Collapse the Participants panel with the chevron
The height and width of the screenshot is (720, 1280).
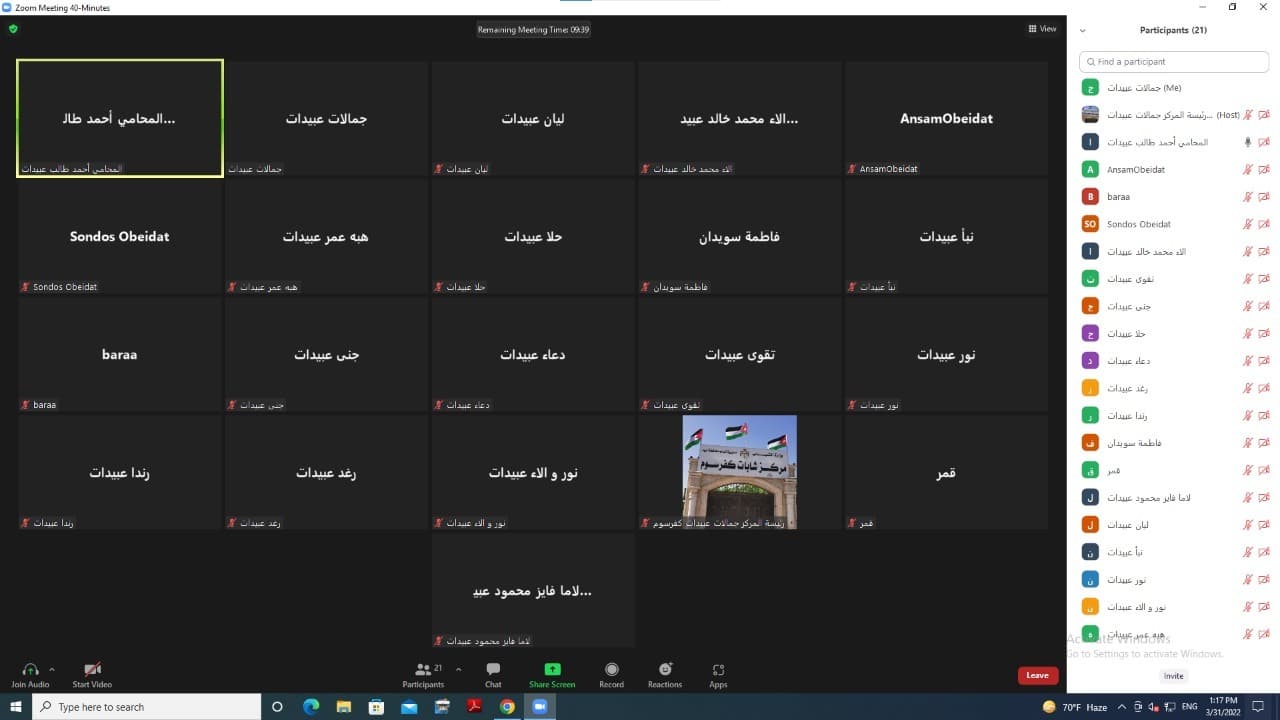tap(1083, 31)
